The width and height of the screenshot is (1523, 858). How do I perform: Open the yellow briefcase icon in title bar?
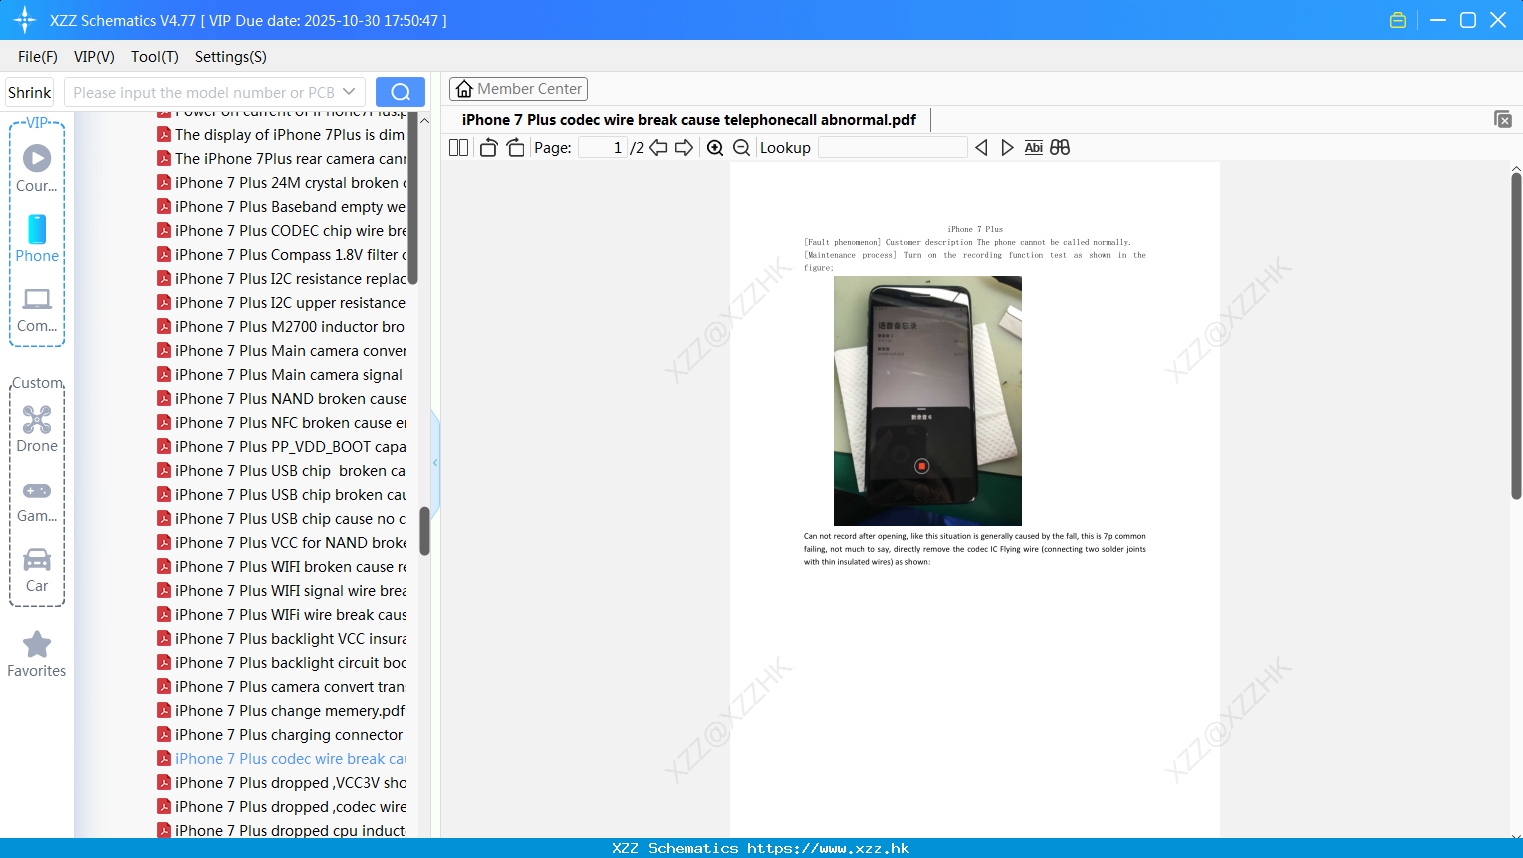[x=1398, y=20]
